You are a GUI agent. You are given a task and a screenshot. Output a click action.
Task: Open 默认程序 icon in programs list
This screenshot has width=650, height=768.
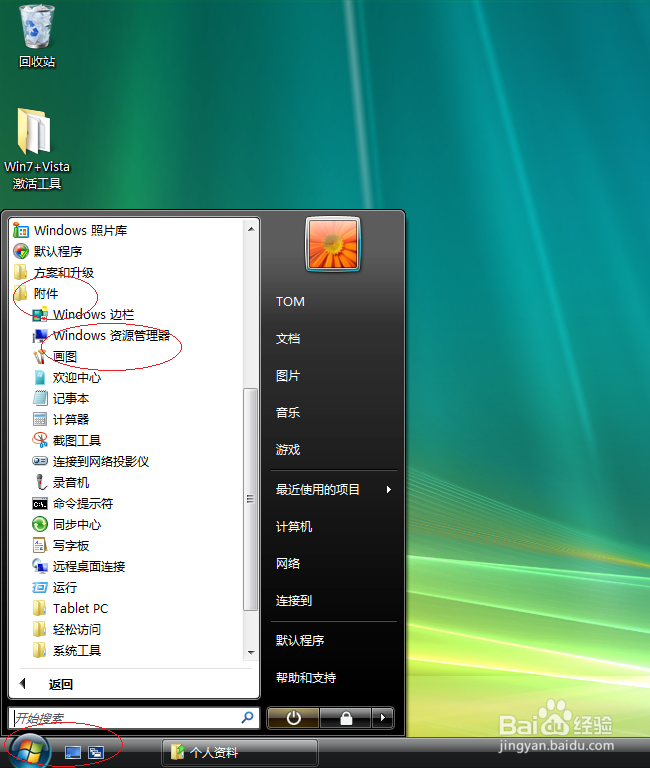[x=21, y=251]
